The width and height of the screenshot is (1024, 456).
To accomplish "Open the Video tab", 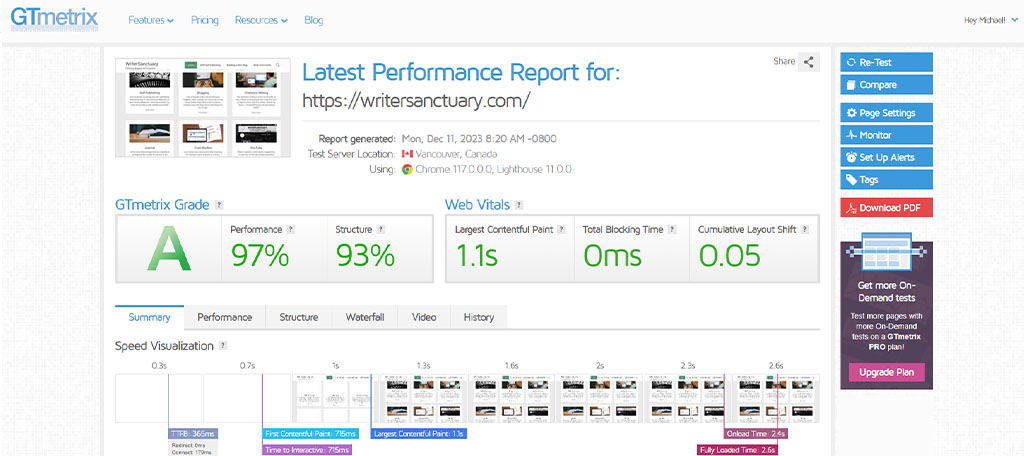I will (x=424, y=317).
